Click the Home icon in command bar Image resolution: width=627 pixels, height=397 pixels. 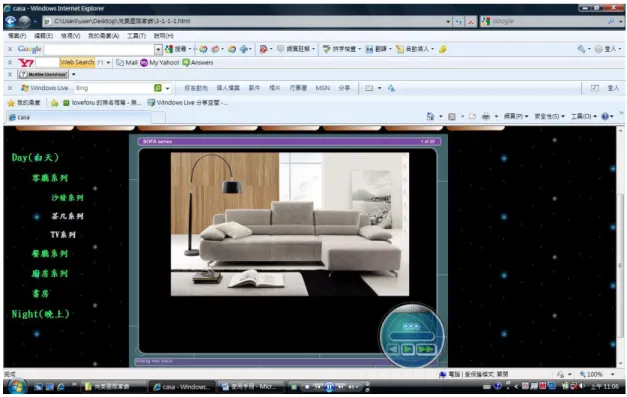point(430,116)
